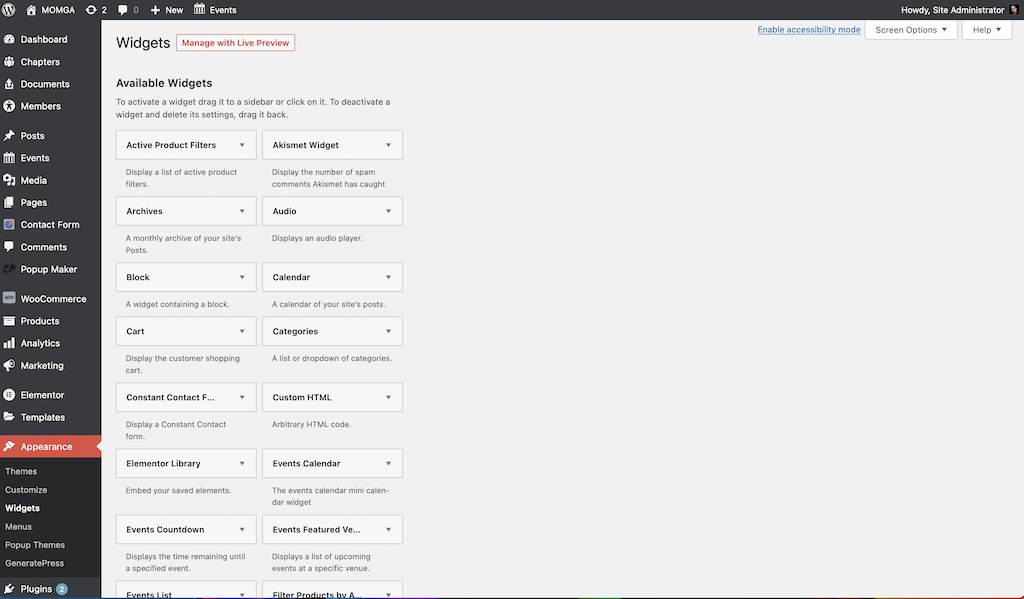Viewport: 1024px width, 599px height.
Task: Open the Help dropdown
Action: [x=986, y=29]
